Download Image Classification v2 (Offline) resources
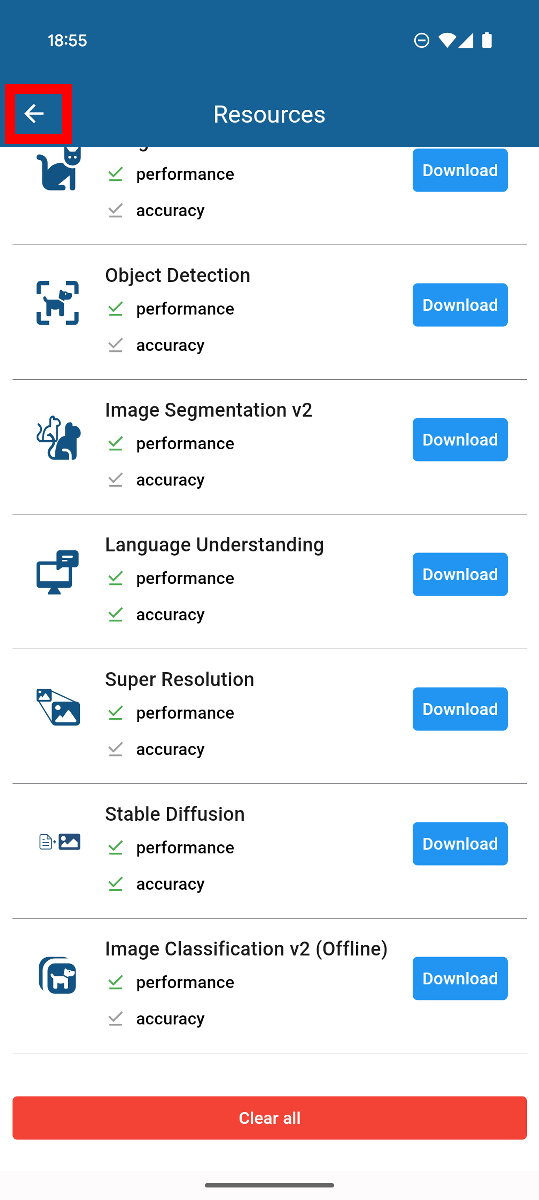 pos(460,978)
